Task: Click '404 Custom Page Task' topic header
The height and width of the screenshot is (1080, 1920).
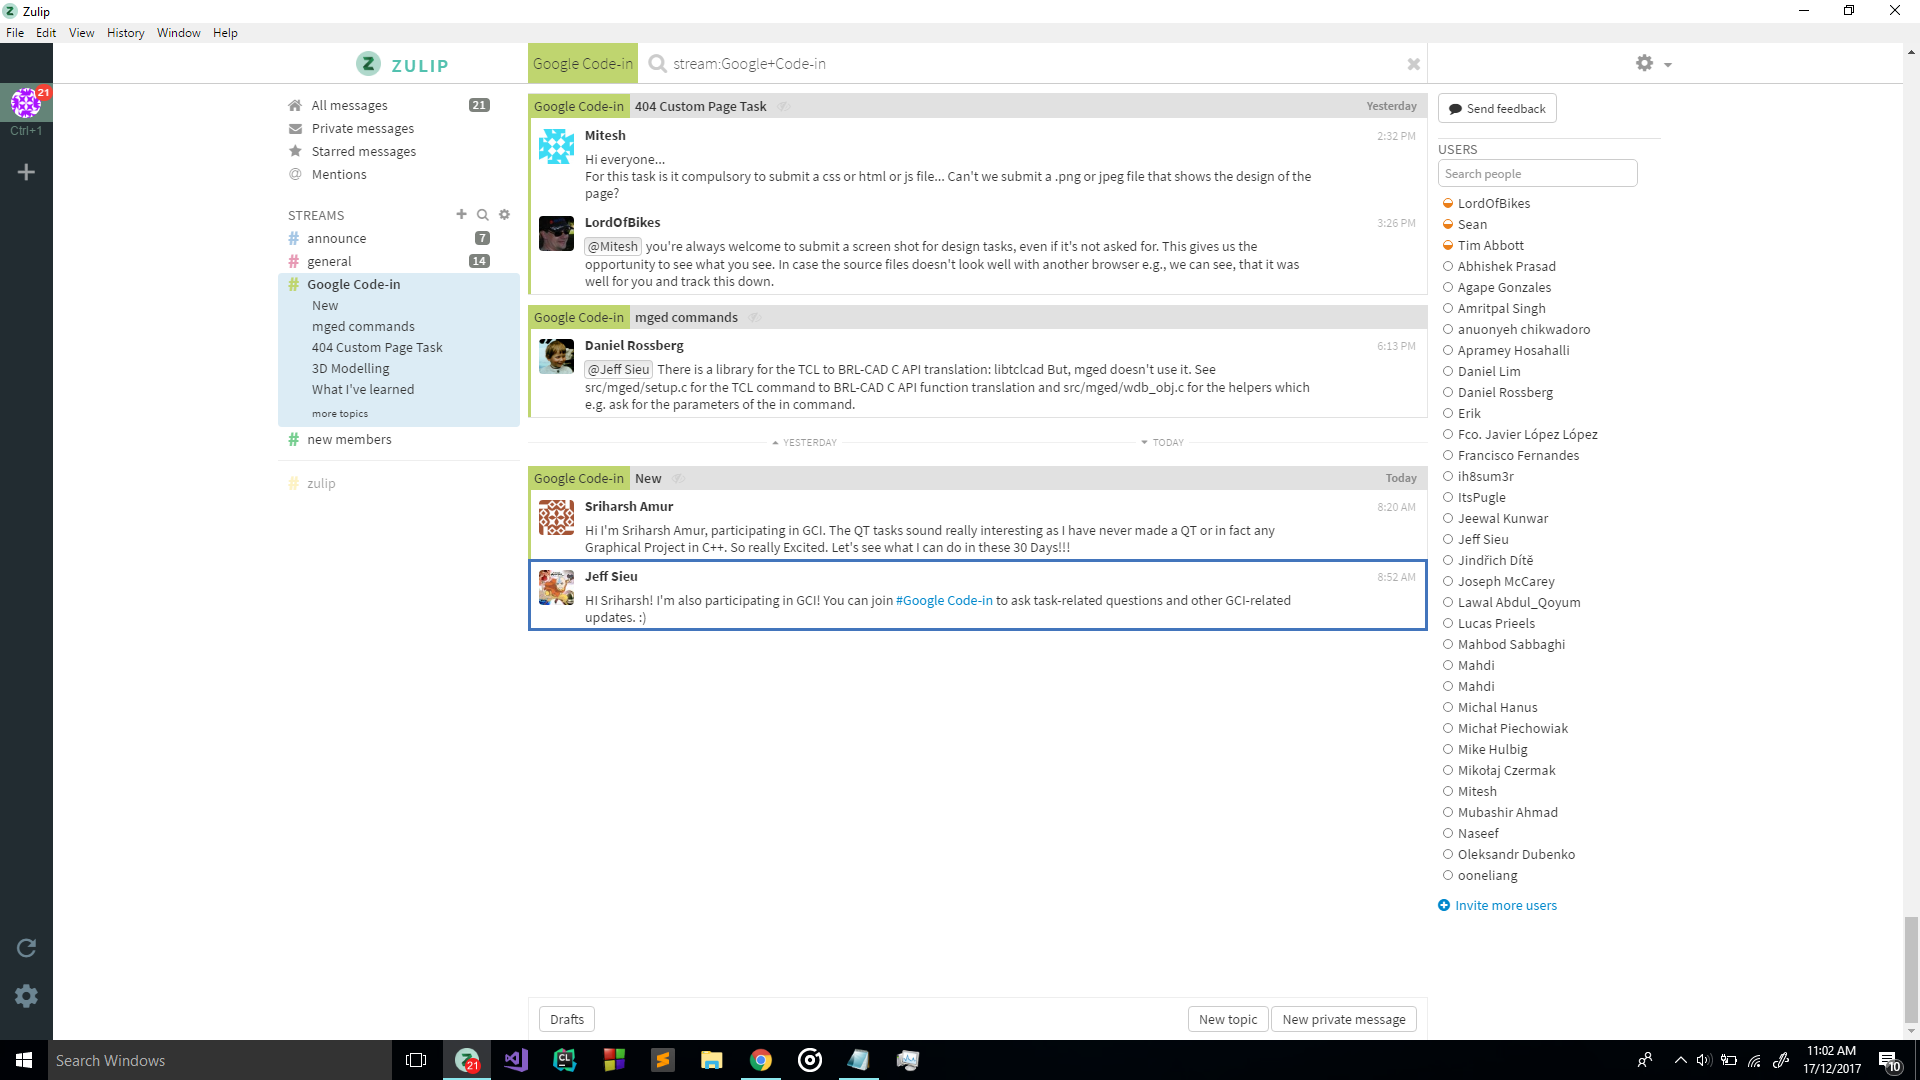Action: point(700,106)
